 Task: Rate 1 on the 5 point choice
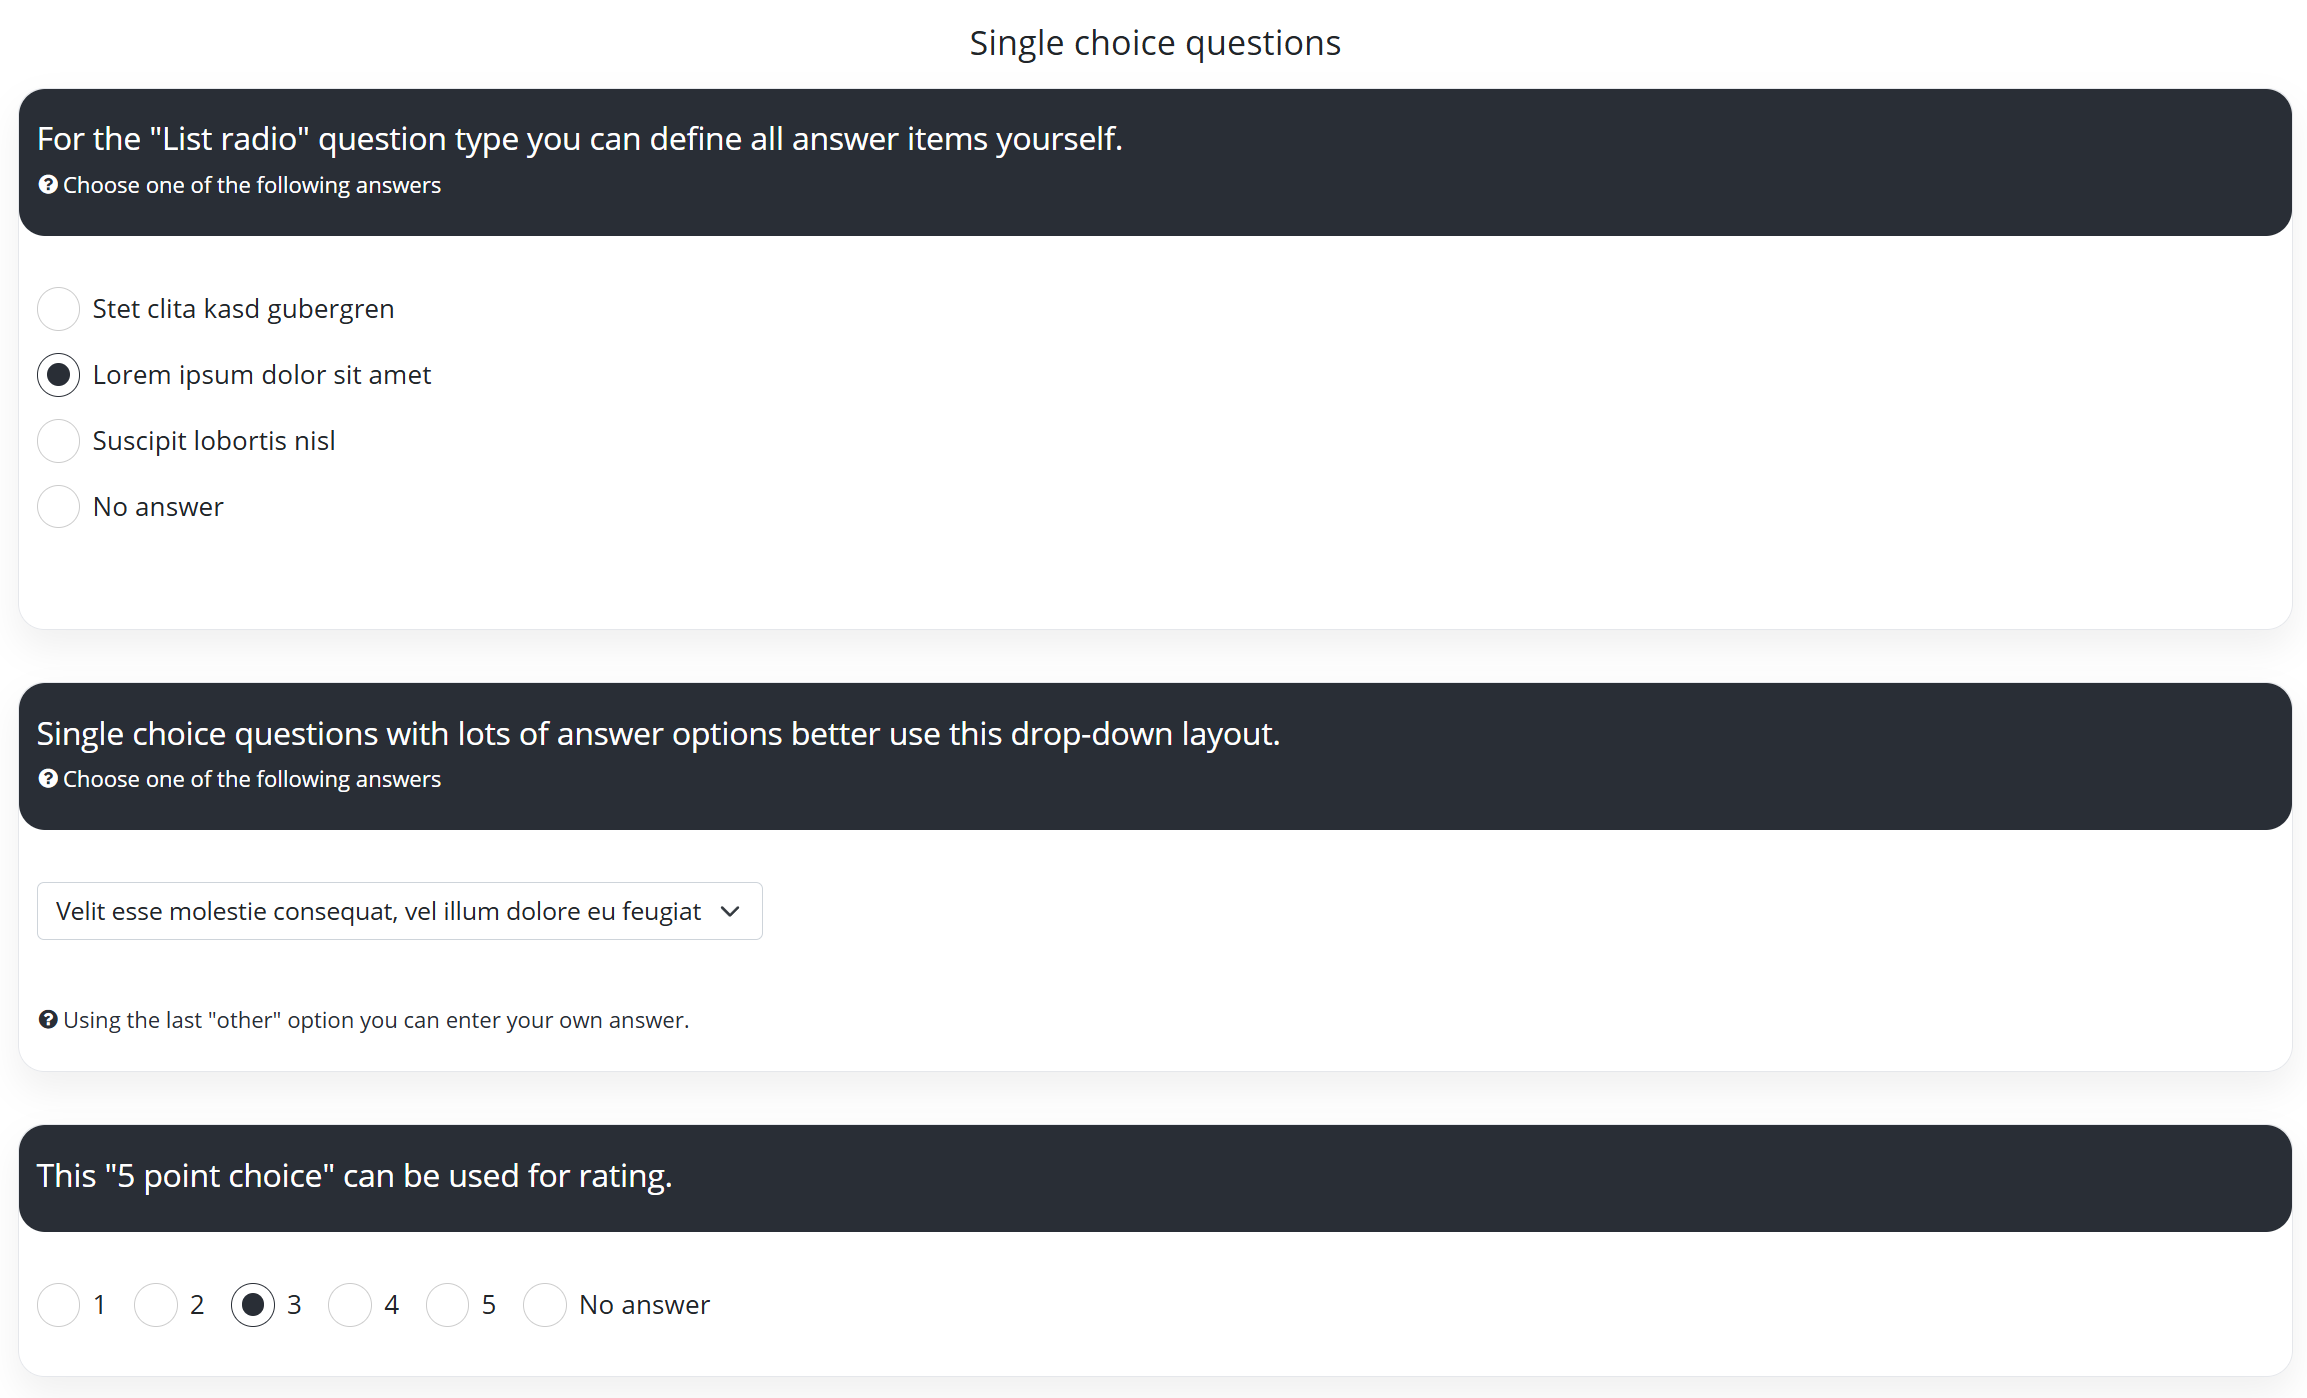click(x=58, y=1305)
